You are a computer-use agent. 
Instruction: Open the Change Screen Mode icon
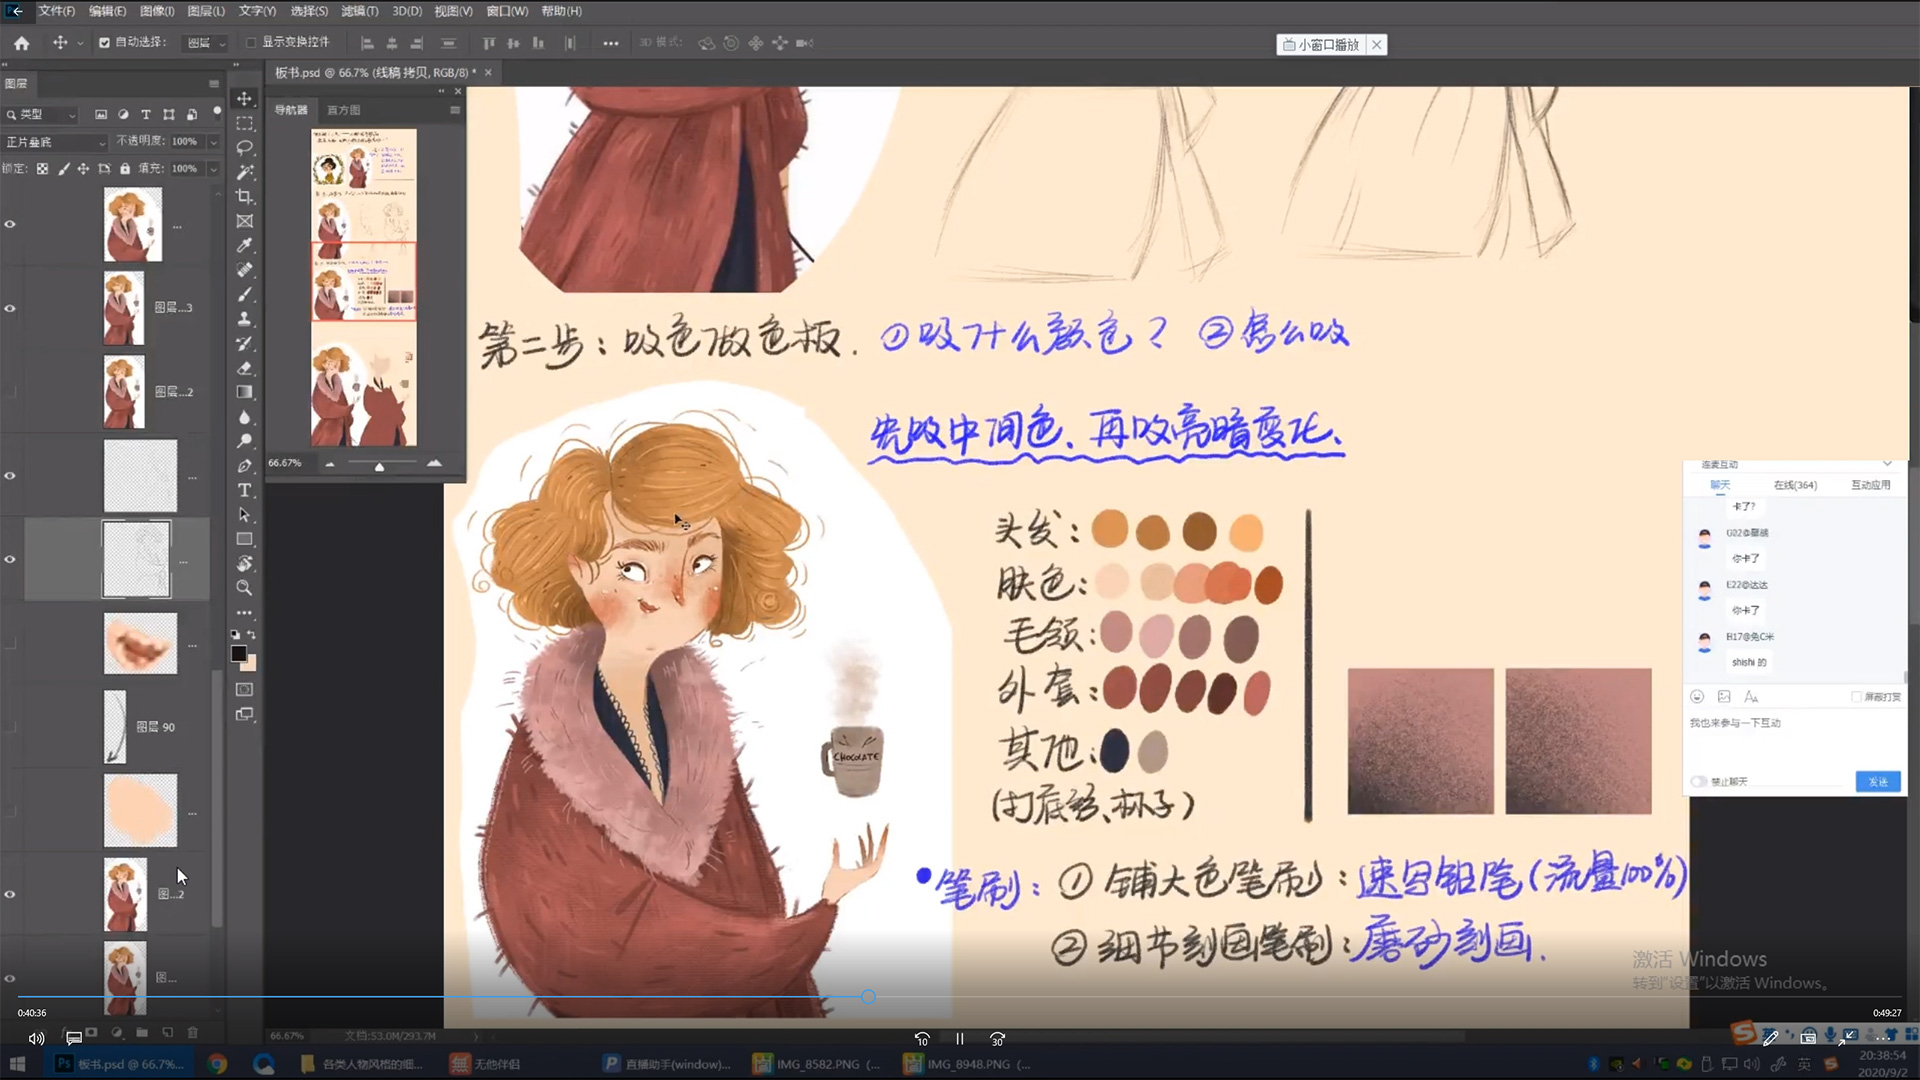(x=244, y=715)
